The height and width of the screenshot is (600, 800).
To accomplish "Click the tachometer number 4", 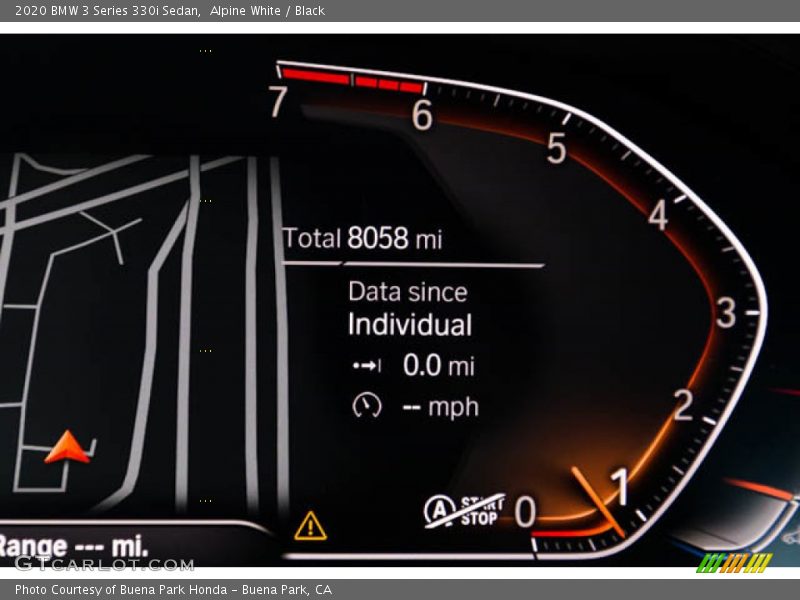I will pyautogui.click(x=658, y=214).
